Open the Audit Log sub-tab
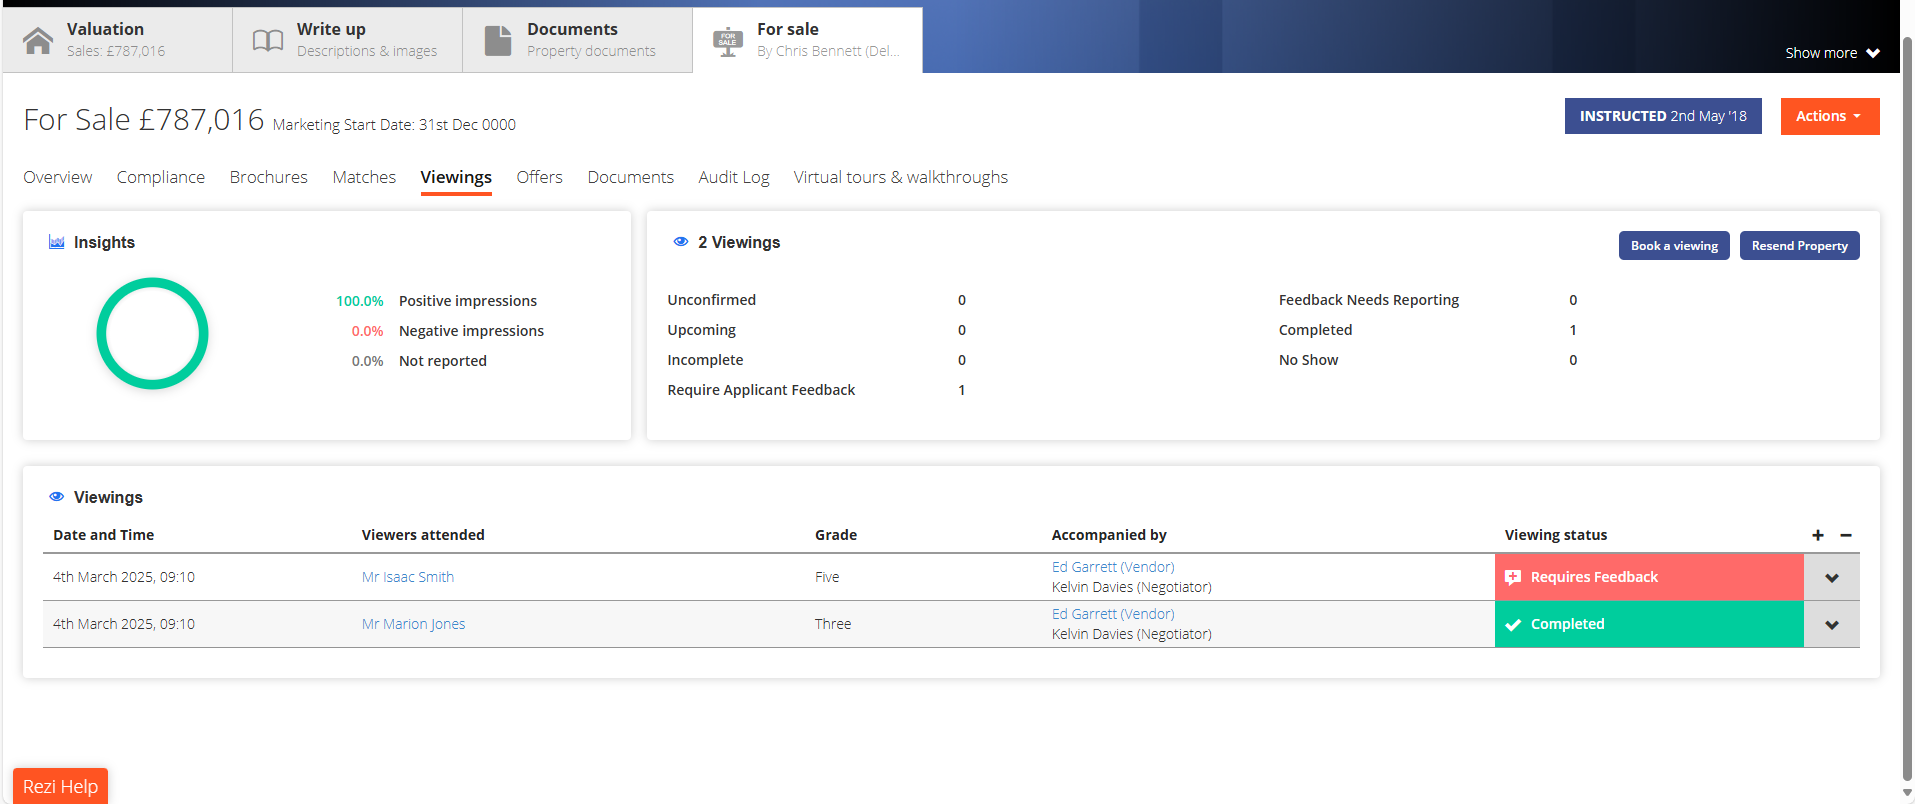The height and width of the screenshot is (804, 1915). coord(734,177)
